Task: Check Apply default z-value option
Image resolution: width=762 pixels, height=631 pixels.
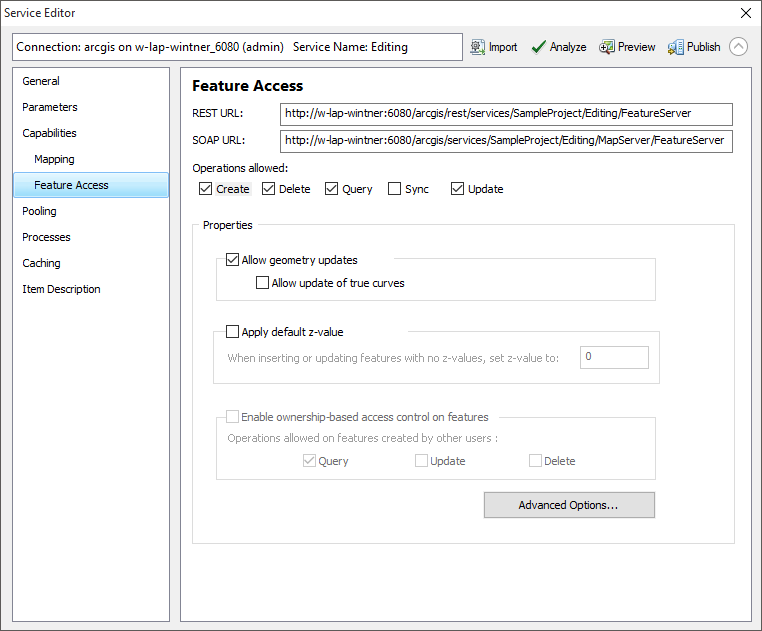Action: [x=233, y=332]
